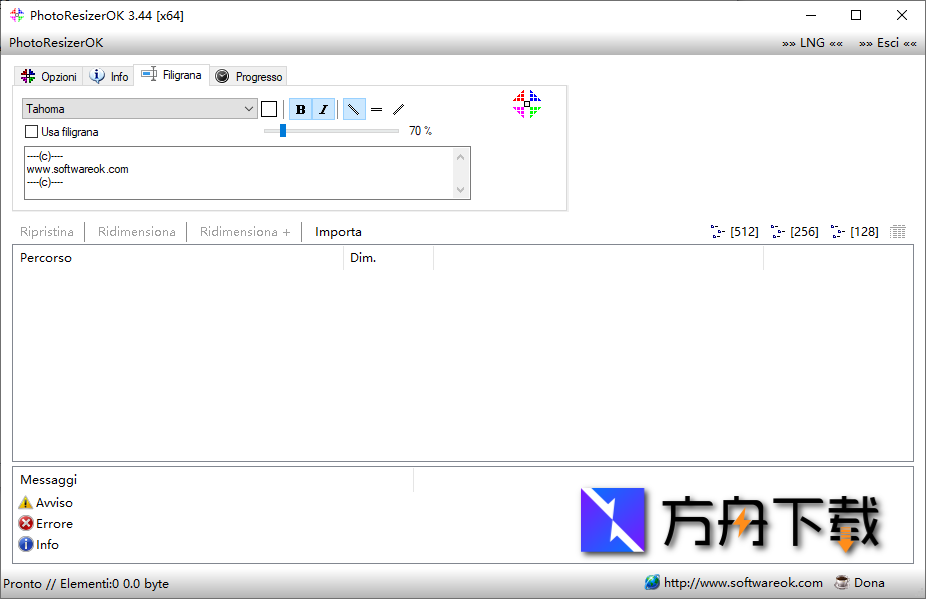Click the white watermark color swatch
This screenshot has height=599, width=926.
[x=269, y=109]
